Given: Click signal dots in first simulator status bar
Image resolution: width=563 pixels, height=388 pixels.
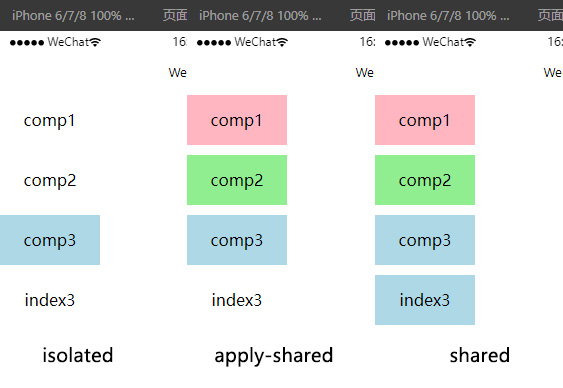Looking at the screenshot, I should point(27,43).
